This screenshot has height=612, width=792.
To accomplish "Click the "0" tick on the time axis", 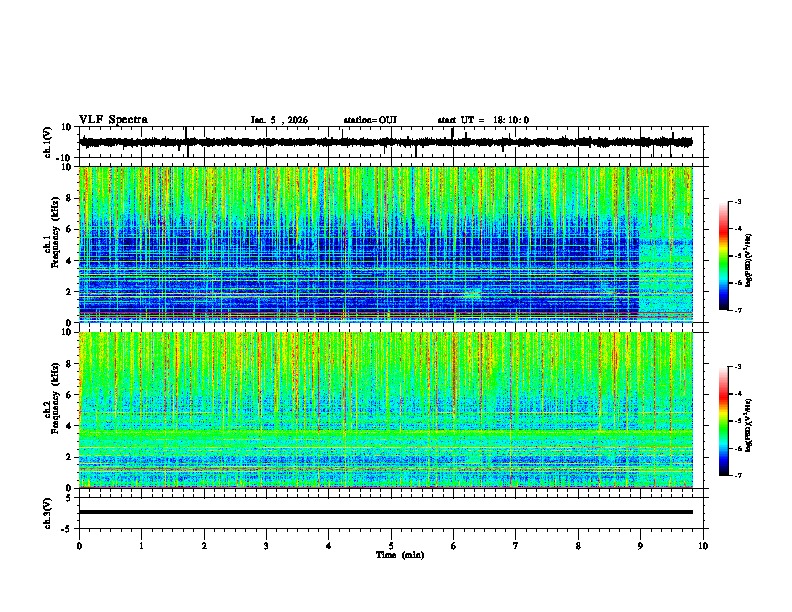I will pos(79,546).
